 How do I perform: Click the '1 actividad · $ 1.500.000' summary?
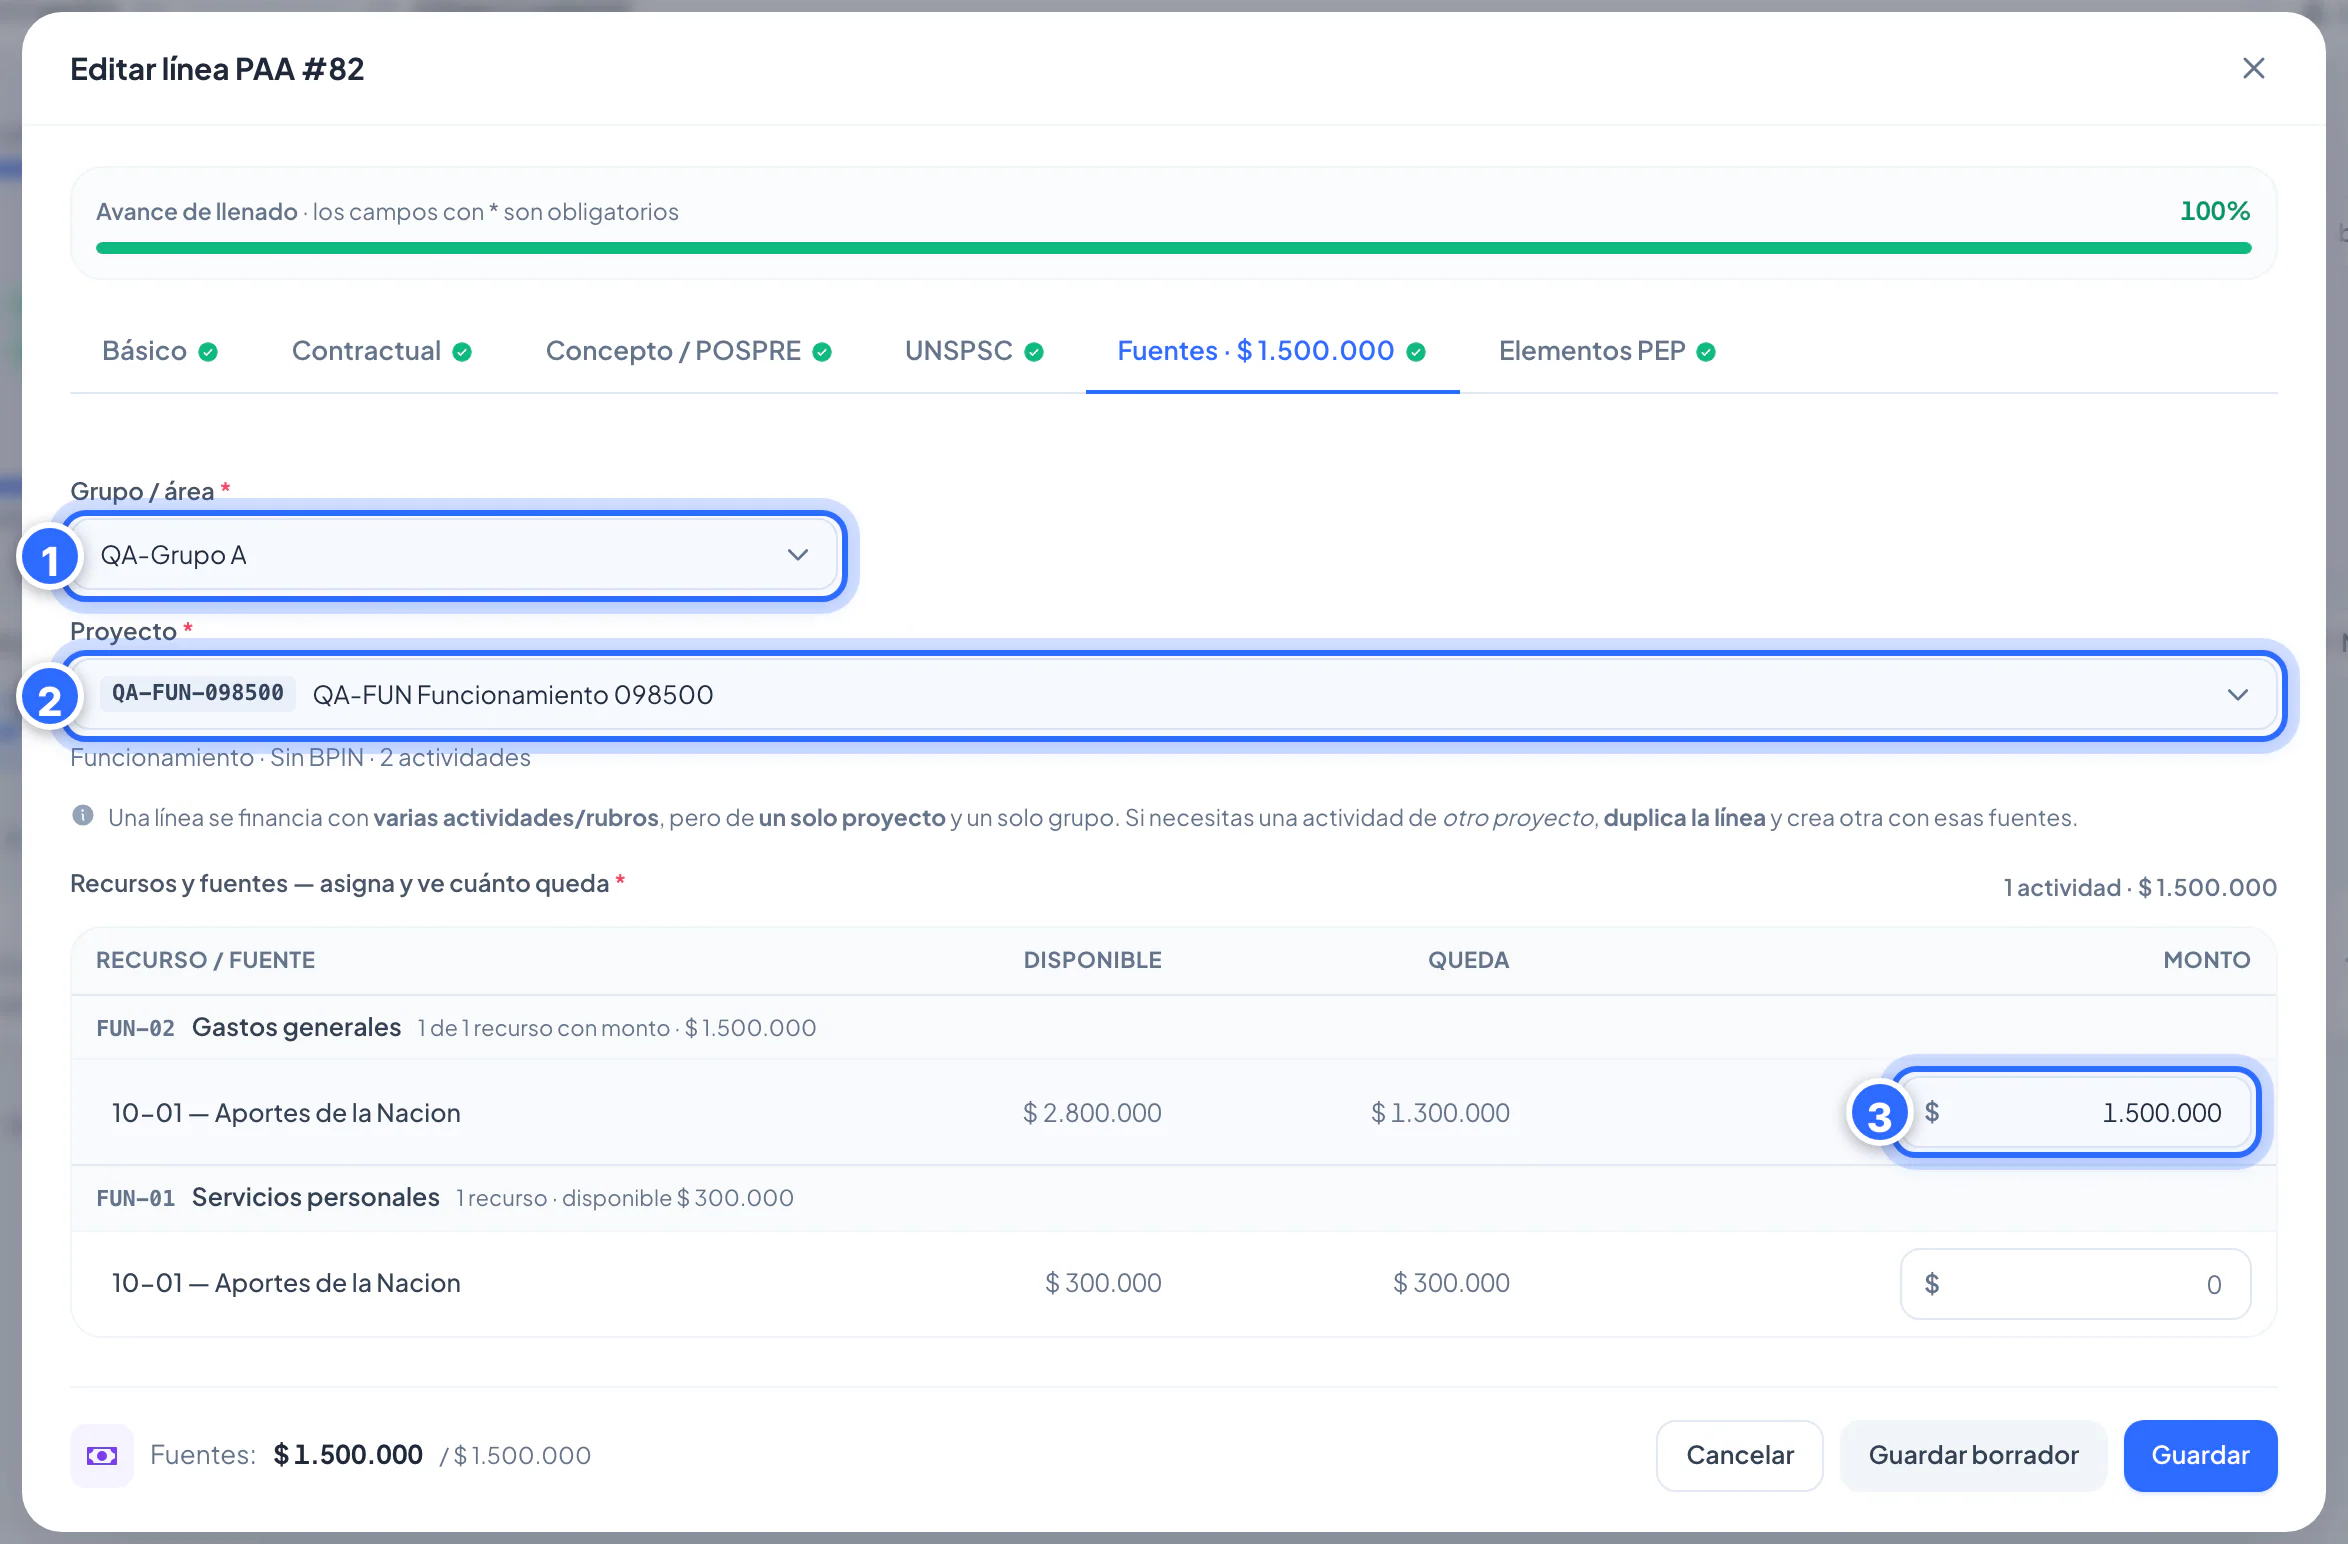pos(2140,887)
